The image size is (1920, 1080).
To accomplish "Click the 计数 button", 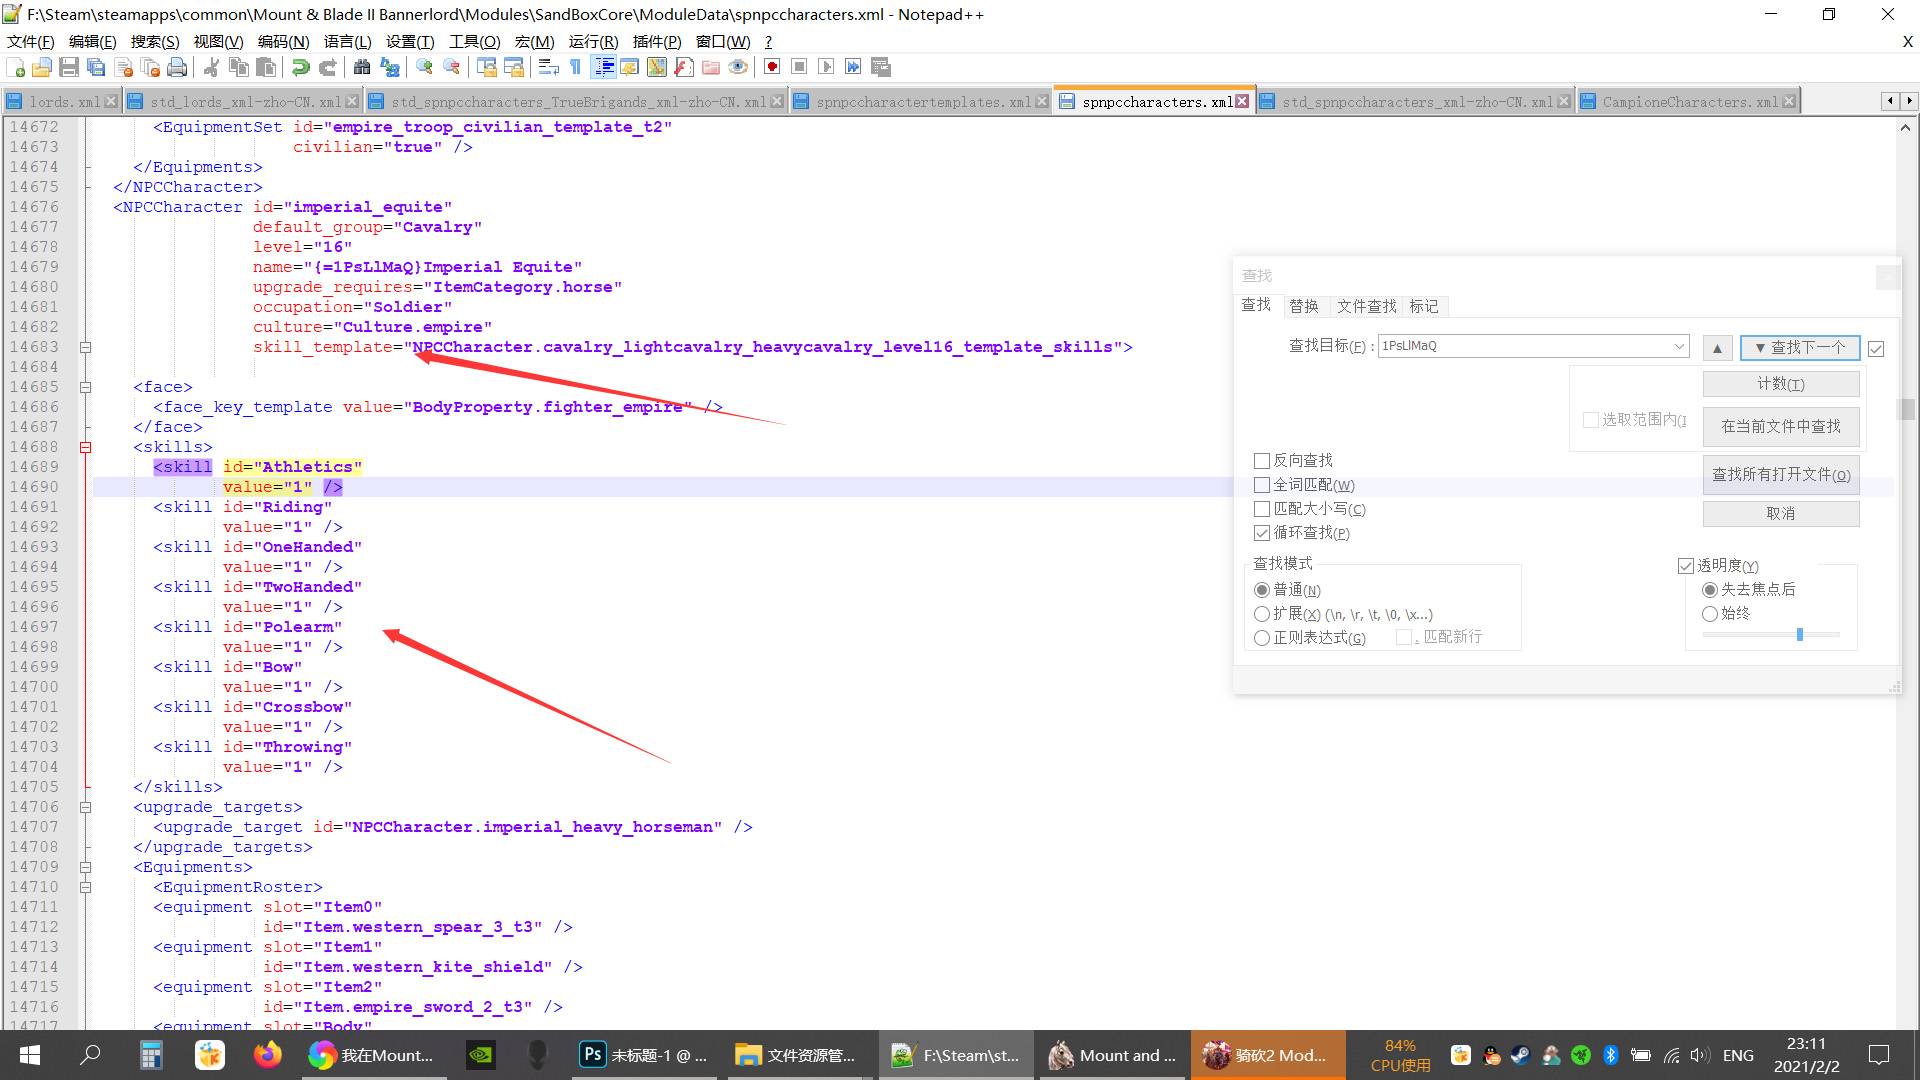I will click(x=1781, y=384).
